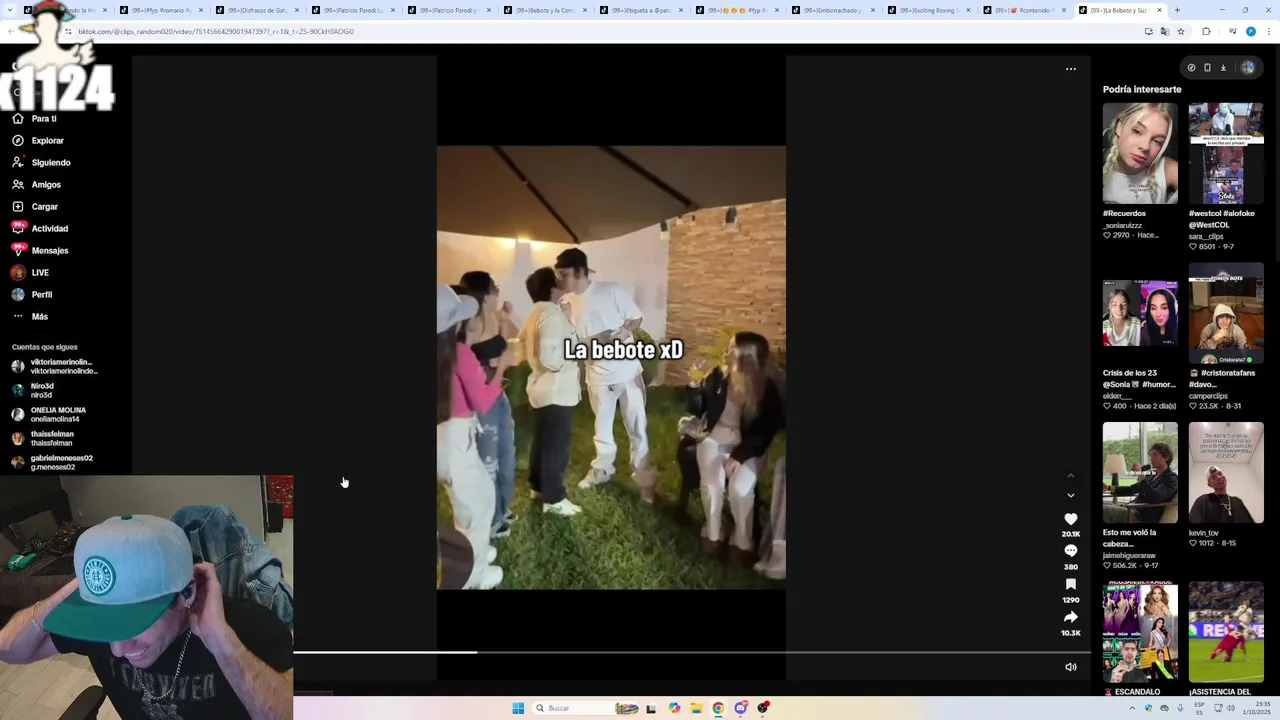The width and height of the screenshot is (1280, 720).
Task: Go to next video with down chevron
Action: 1070,495
